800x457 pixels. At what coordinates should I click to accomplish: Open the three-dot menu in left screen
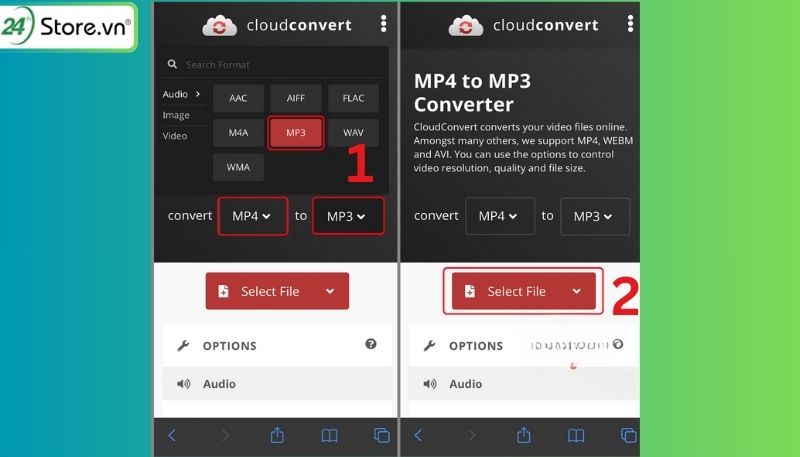pyautogui.click(x=383, y=23)
